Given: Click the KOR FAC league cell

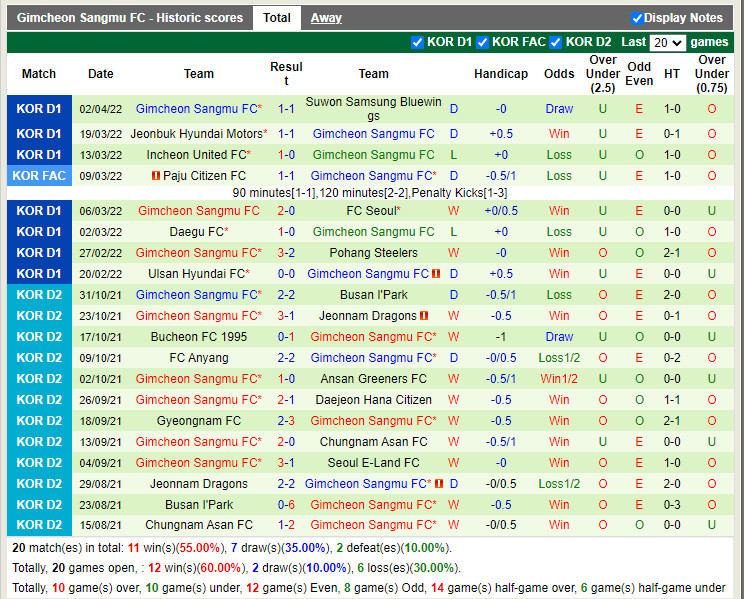Looking at the screenshot, I should pos(39,176).
